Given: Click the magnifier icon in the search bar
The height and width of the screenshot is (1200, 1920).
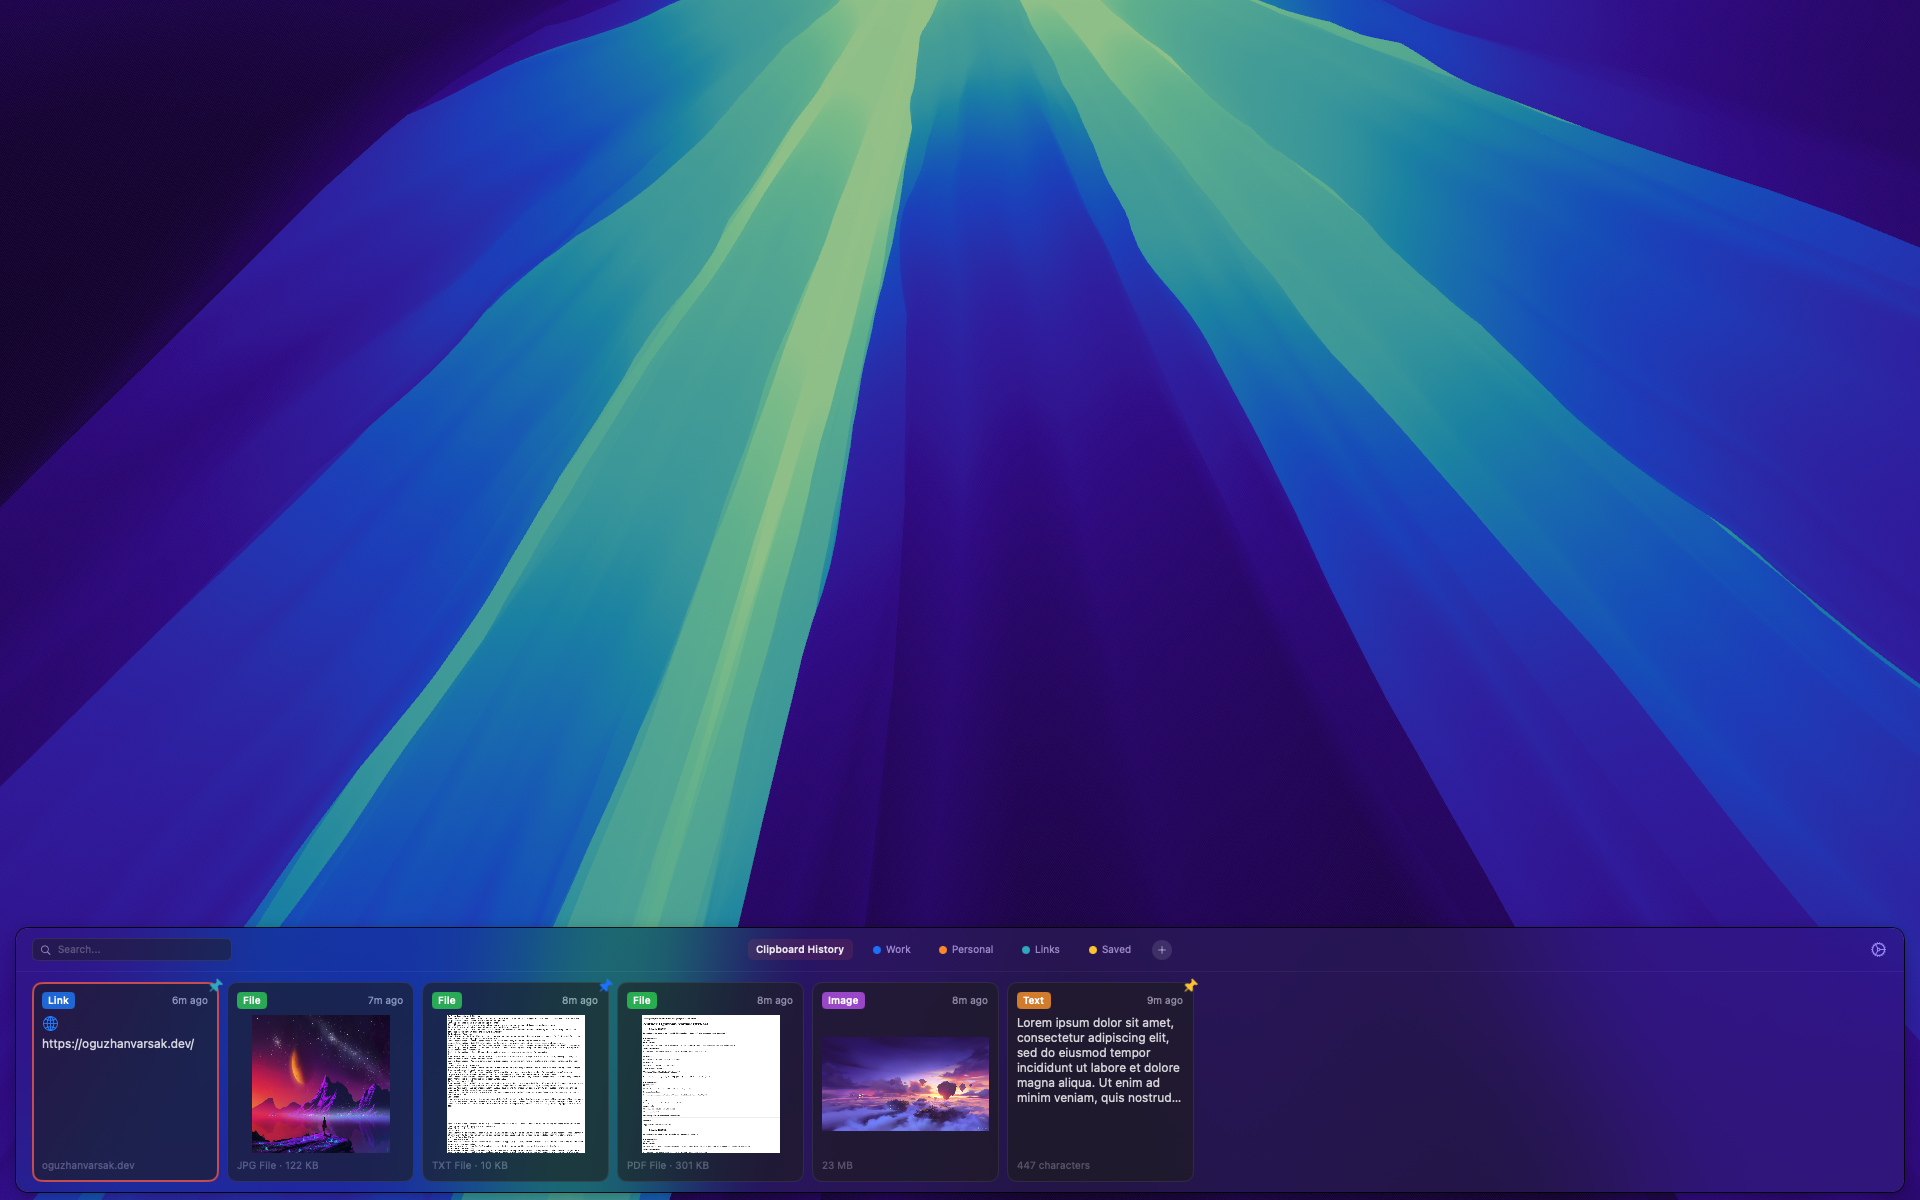Looking at the screenshot, I should (x=48, y=949).
